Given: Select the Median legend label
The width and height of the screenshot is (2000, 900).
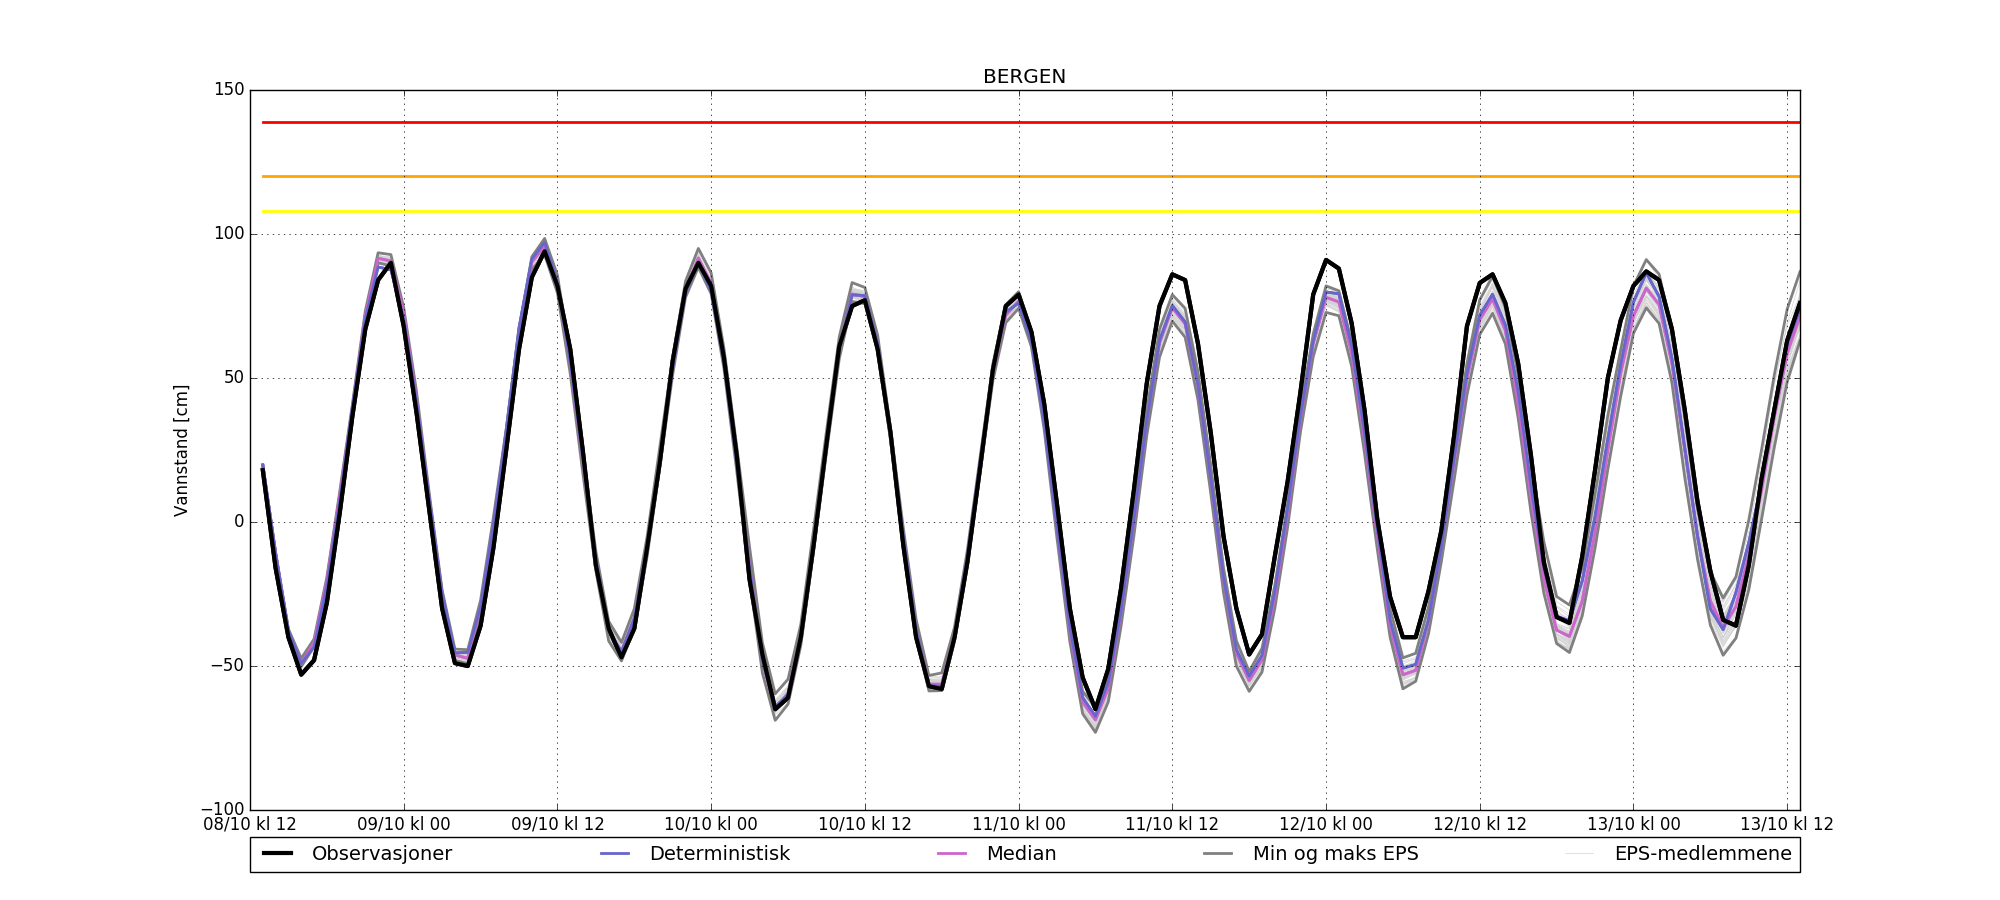Looking at the screenshot, I should (1021, 854).
